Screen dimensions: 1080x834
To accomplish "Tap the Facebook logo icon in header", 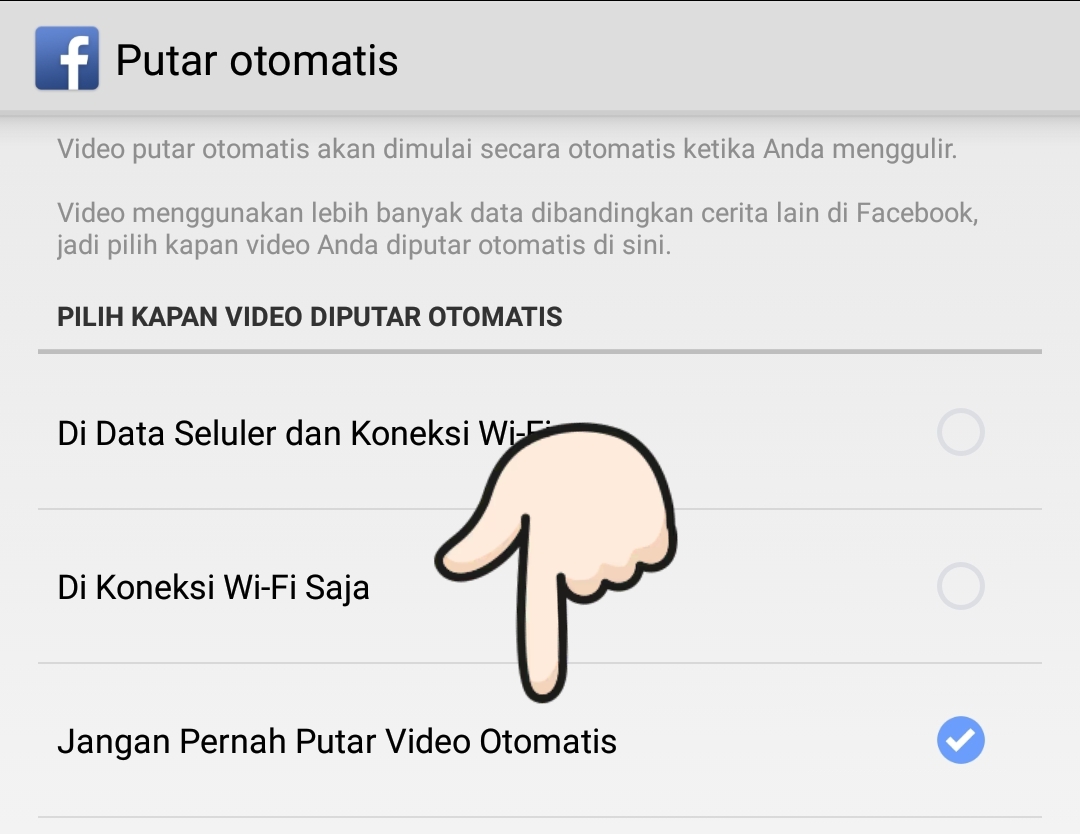I will click(x=67, y=59).
